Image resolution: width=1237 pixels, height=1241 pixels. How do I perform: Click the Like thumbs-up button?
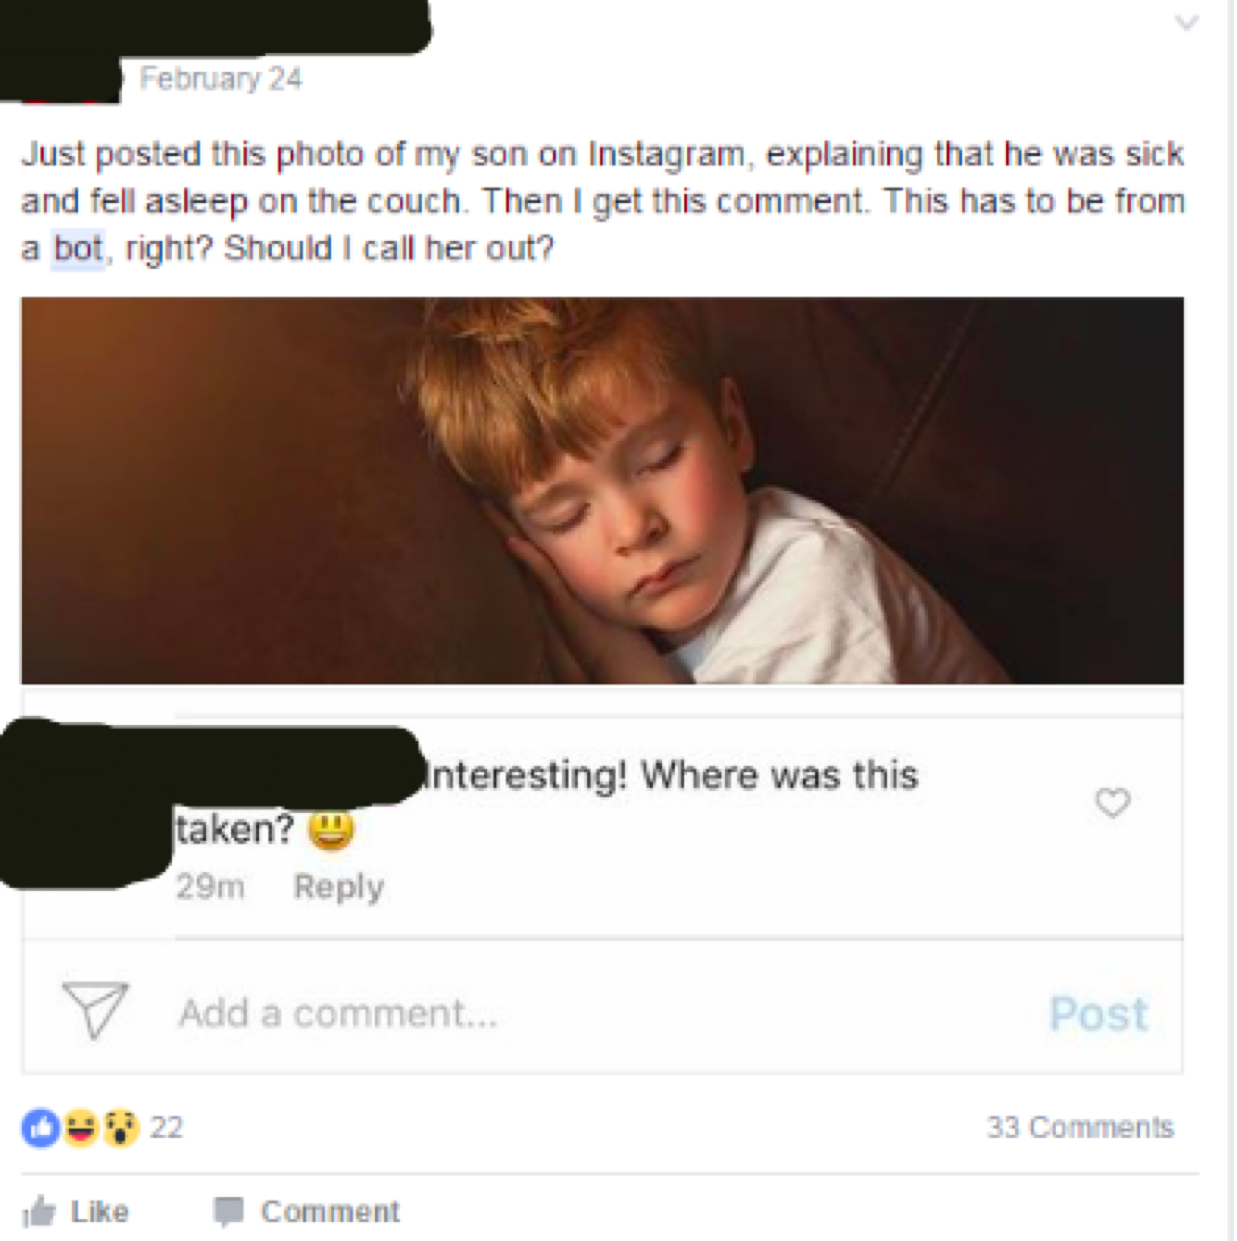tap(76, 1211)
